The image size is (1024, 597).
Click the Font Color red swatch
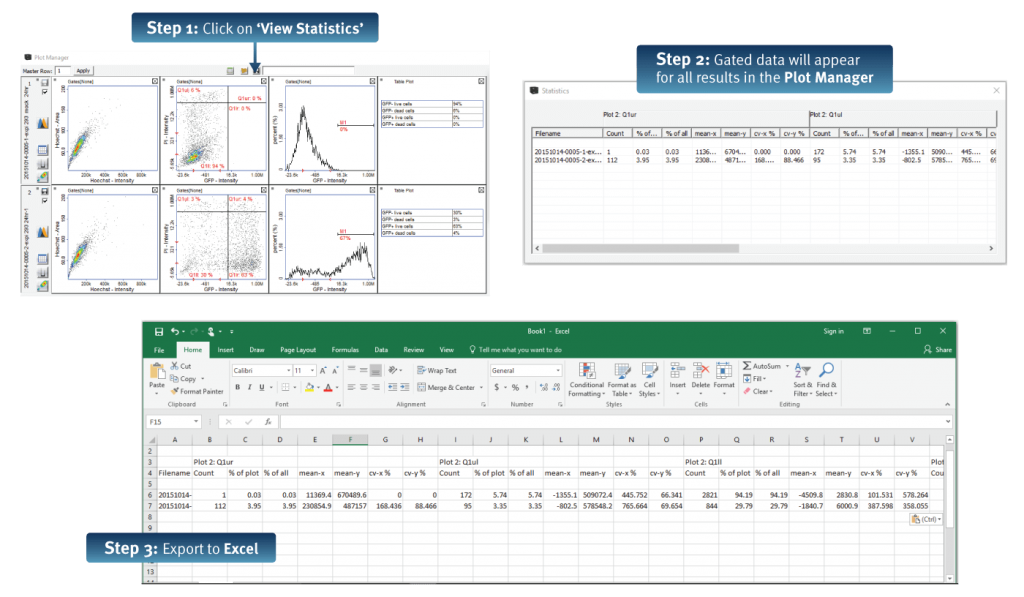[x=328, y=387]
